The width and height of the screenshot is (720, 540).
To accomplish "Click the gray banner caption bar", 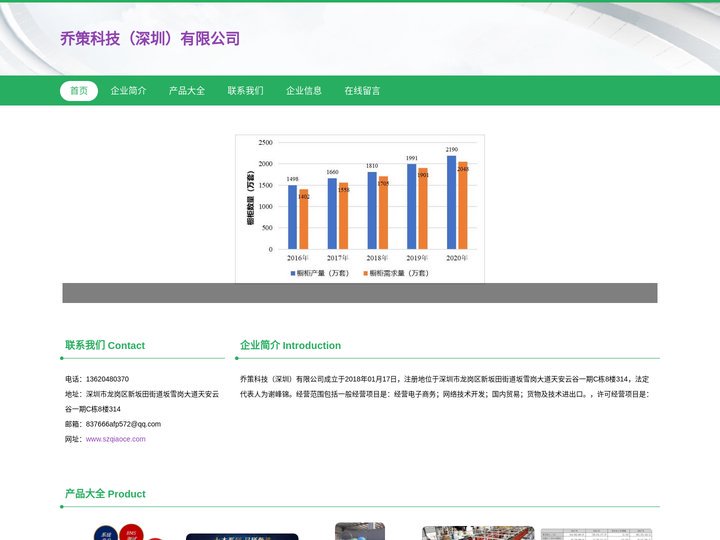I will tap(360, 293).
